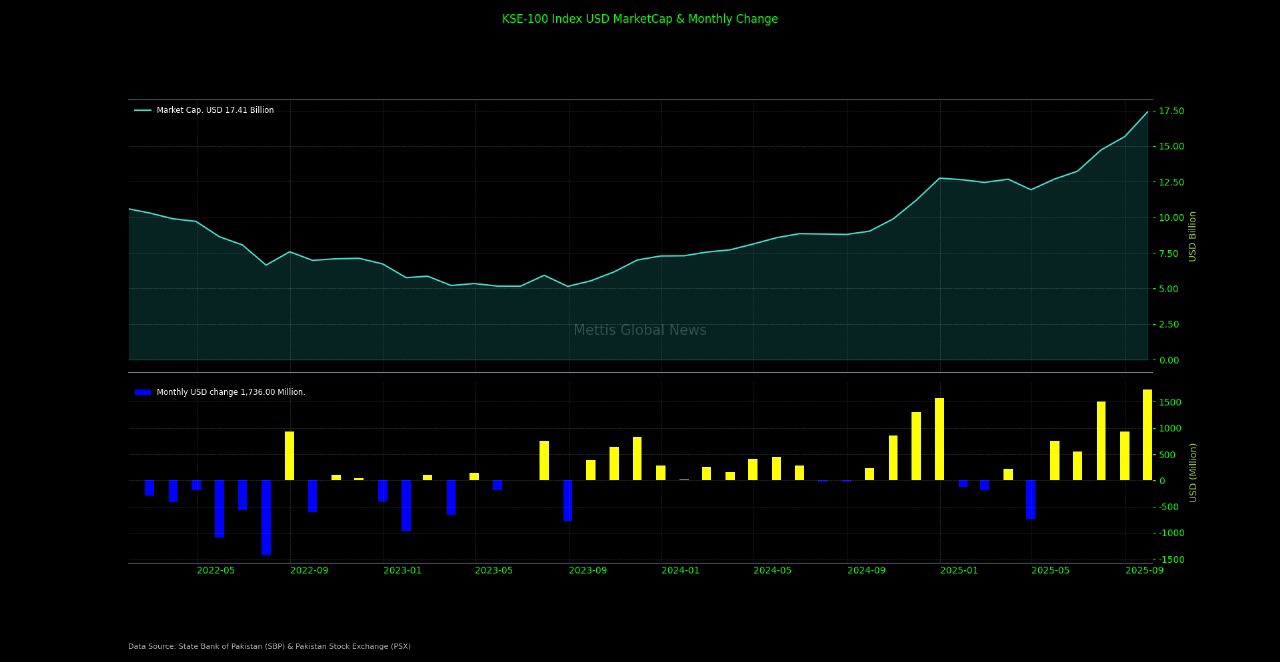
Task: Click the 1500 tick on the lower y-axis
Action: 1170,402
